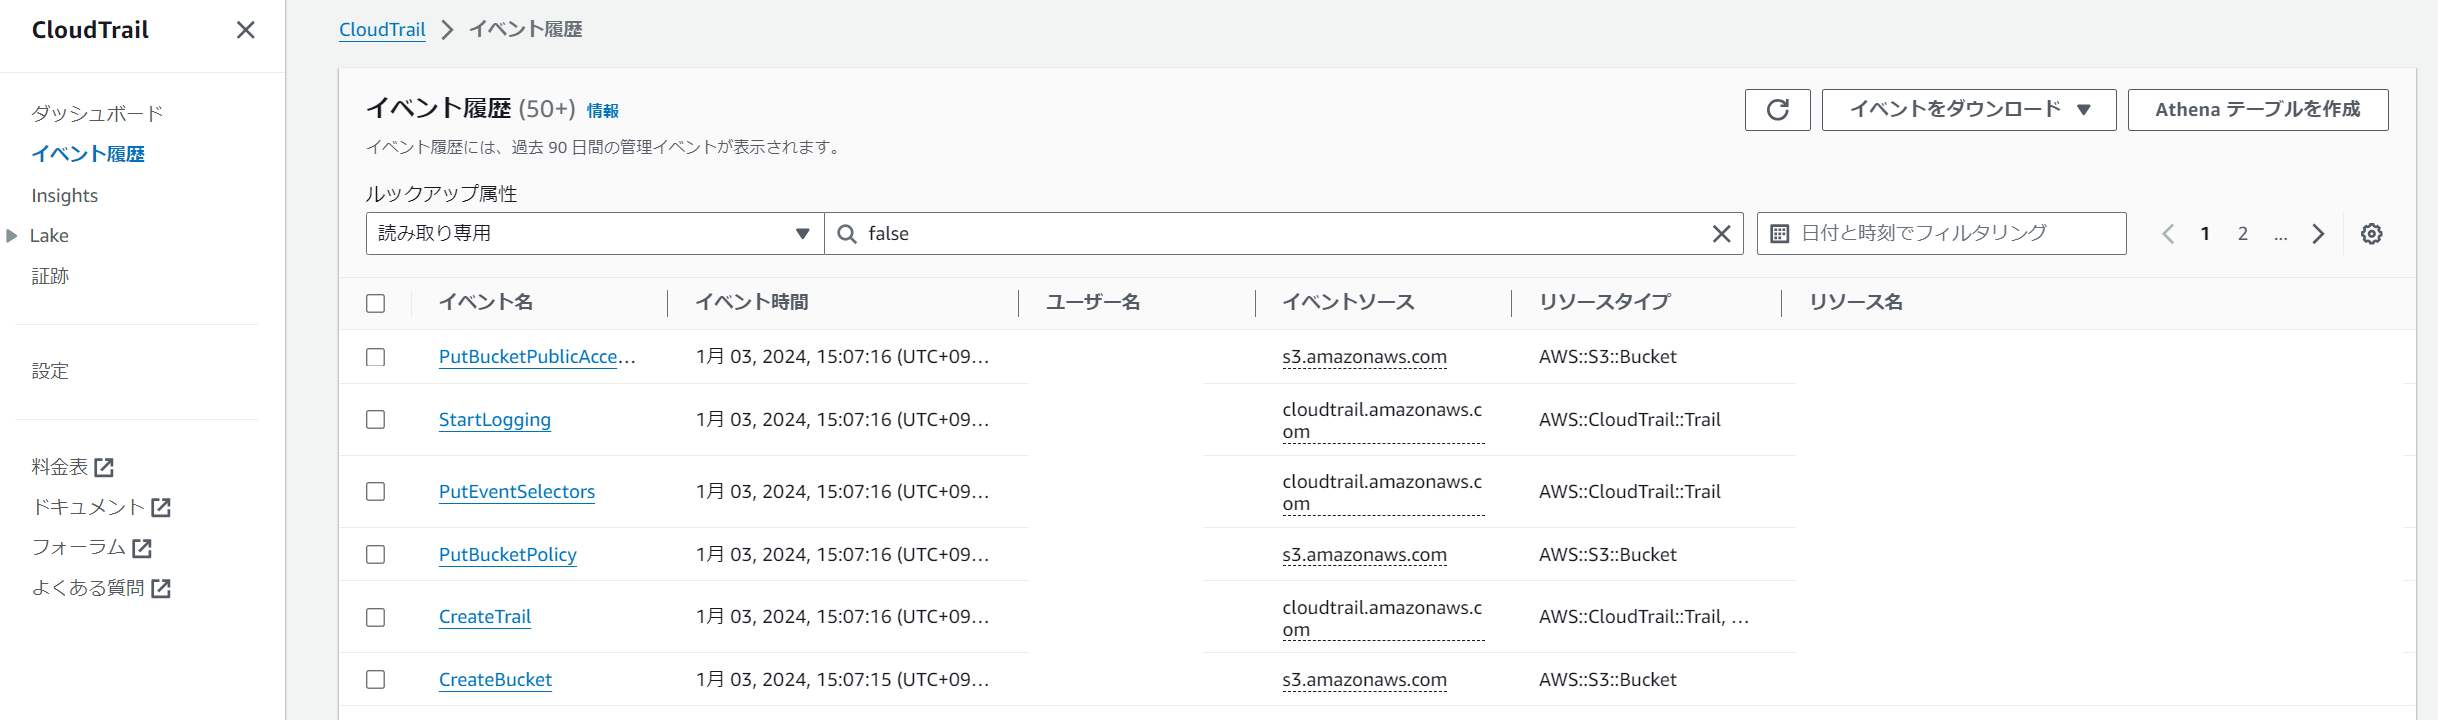Open the 情報 info link
This screenshot has height=720, width=2438.
[x=602, y=111]
